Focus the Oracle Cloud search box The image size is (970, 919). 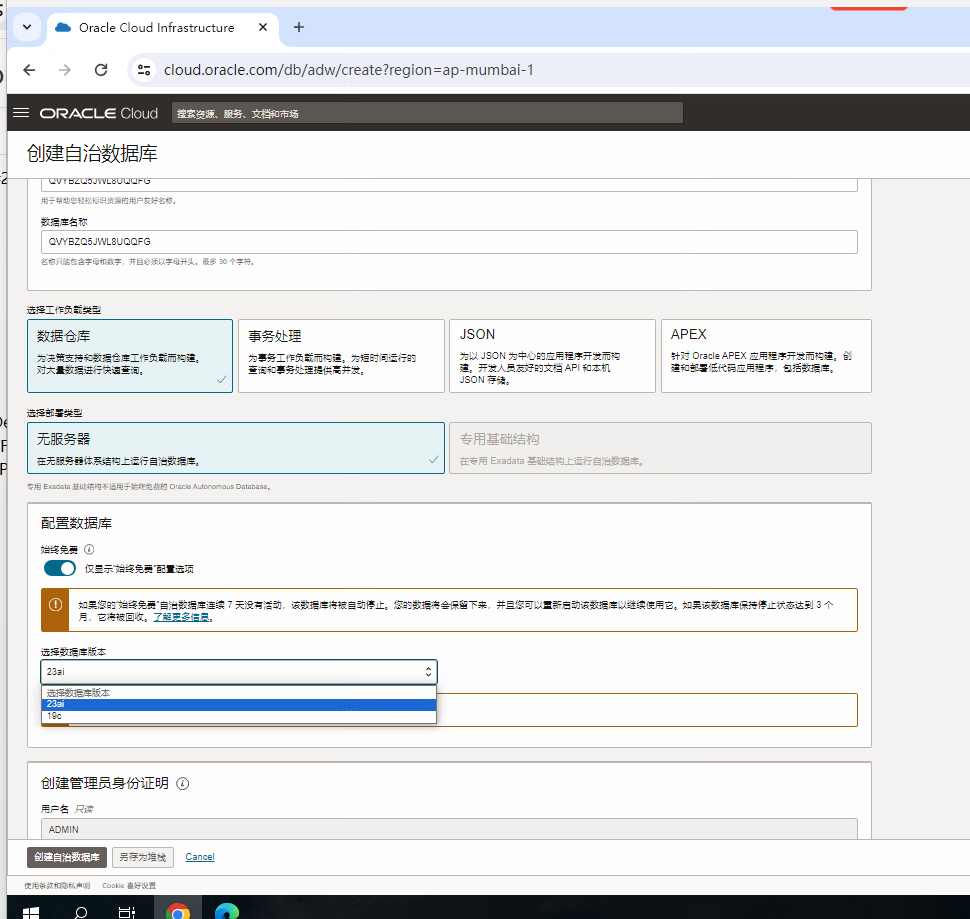427,113
